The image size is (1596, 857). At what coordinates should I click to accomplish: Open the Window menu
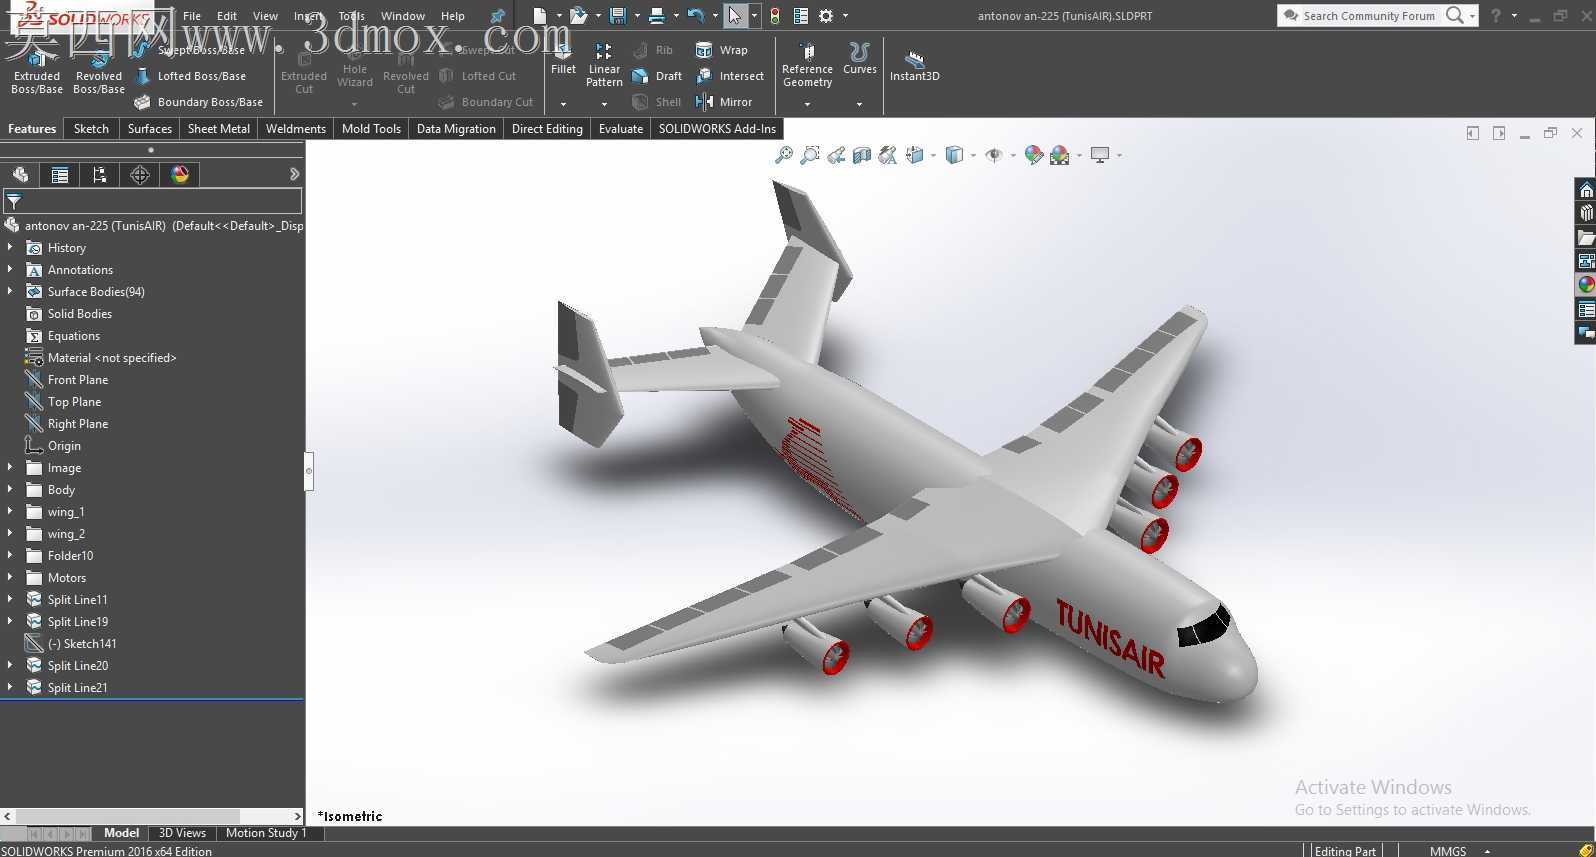pos(403,16)
